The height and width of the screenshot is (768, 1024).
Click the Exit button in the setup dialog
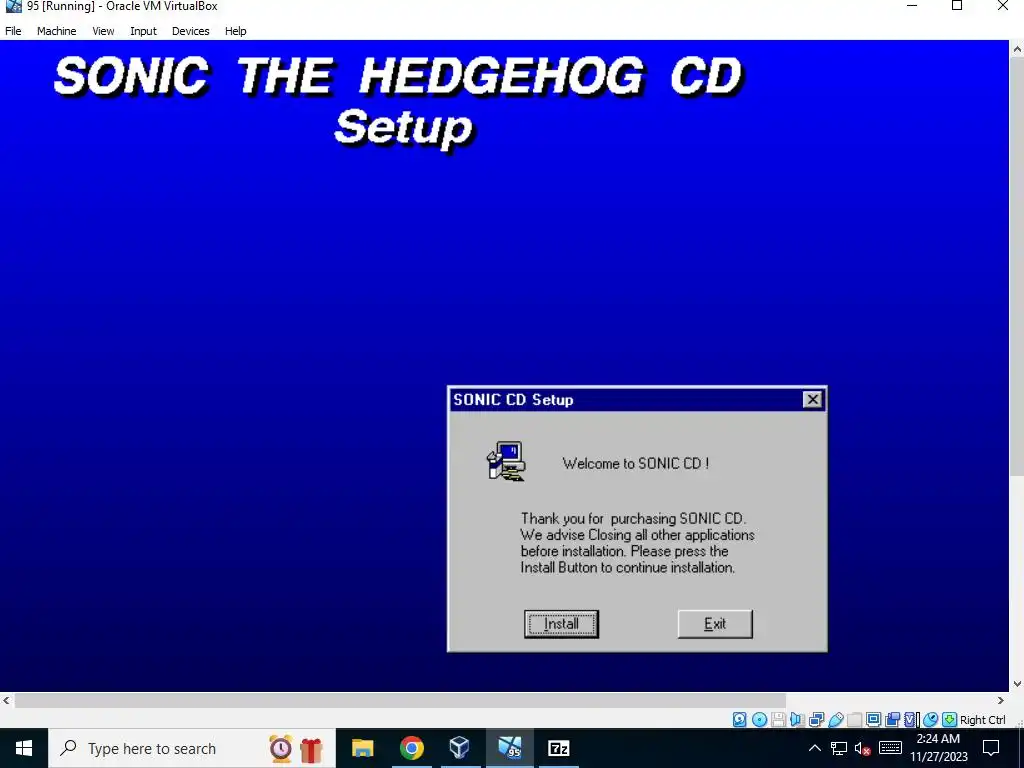click(715, 624)
